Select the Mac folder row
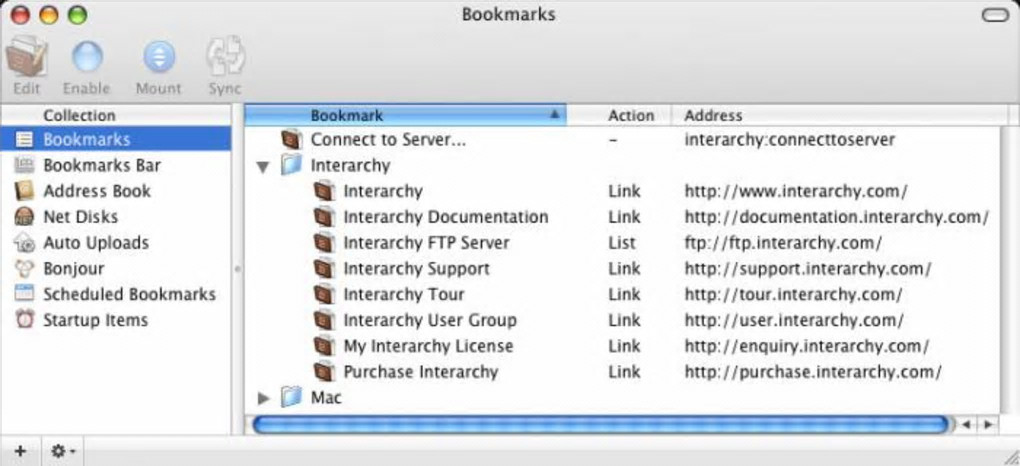 coord(622,398)
